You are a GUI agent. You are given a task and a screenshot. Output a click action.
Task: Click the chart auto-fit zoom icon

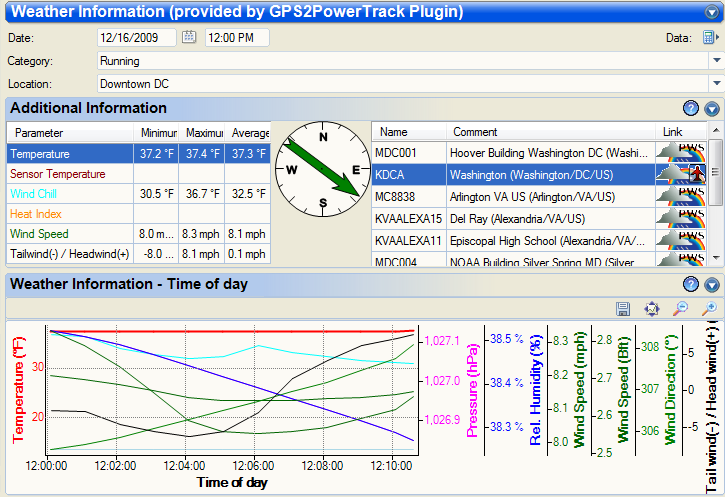pyautogui.click(x=651, y=308)
